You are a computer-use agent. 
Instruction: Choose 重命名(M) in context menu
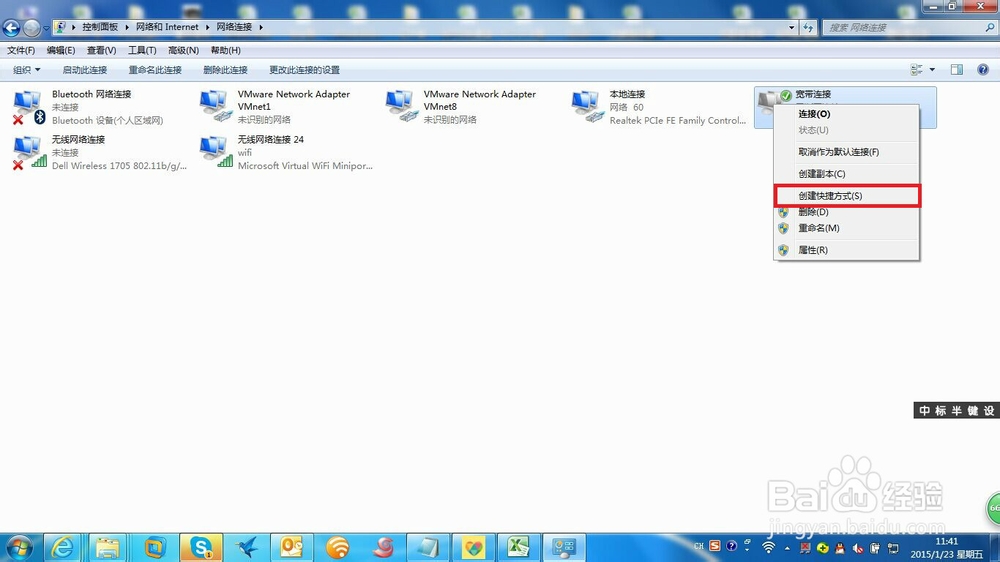[x=846, y=228]
